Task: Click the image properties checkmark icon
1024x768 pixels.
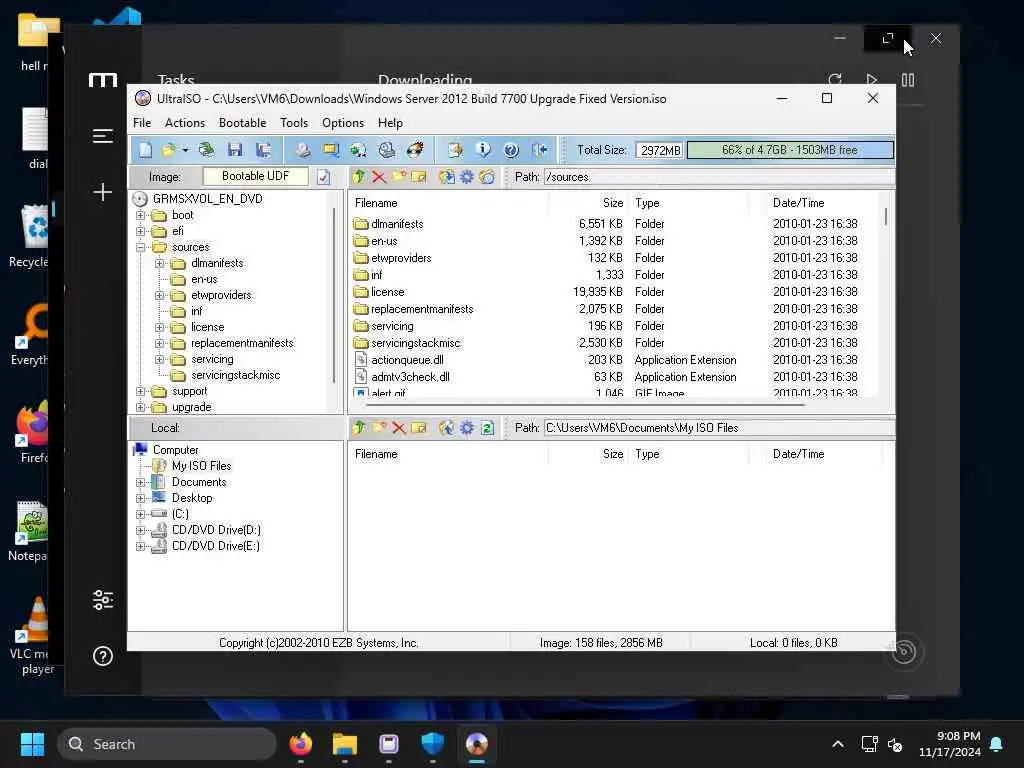Action: [x=323, y=177]
